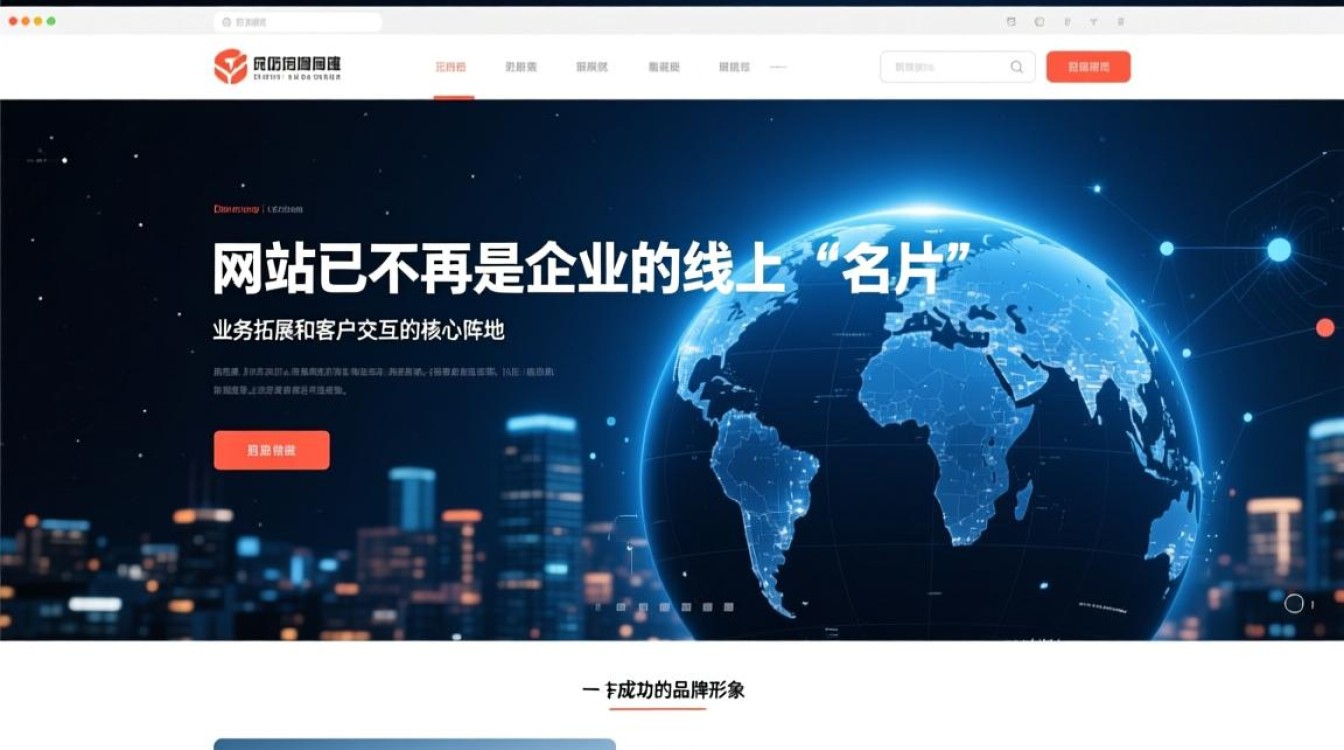Viewport: 1344px width, 750px height.
Task: Click the orange shield logo in the header
Action: (230, 67)
